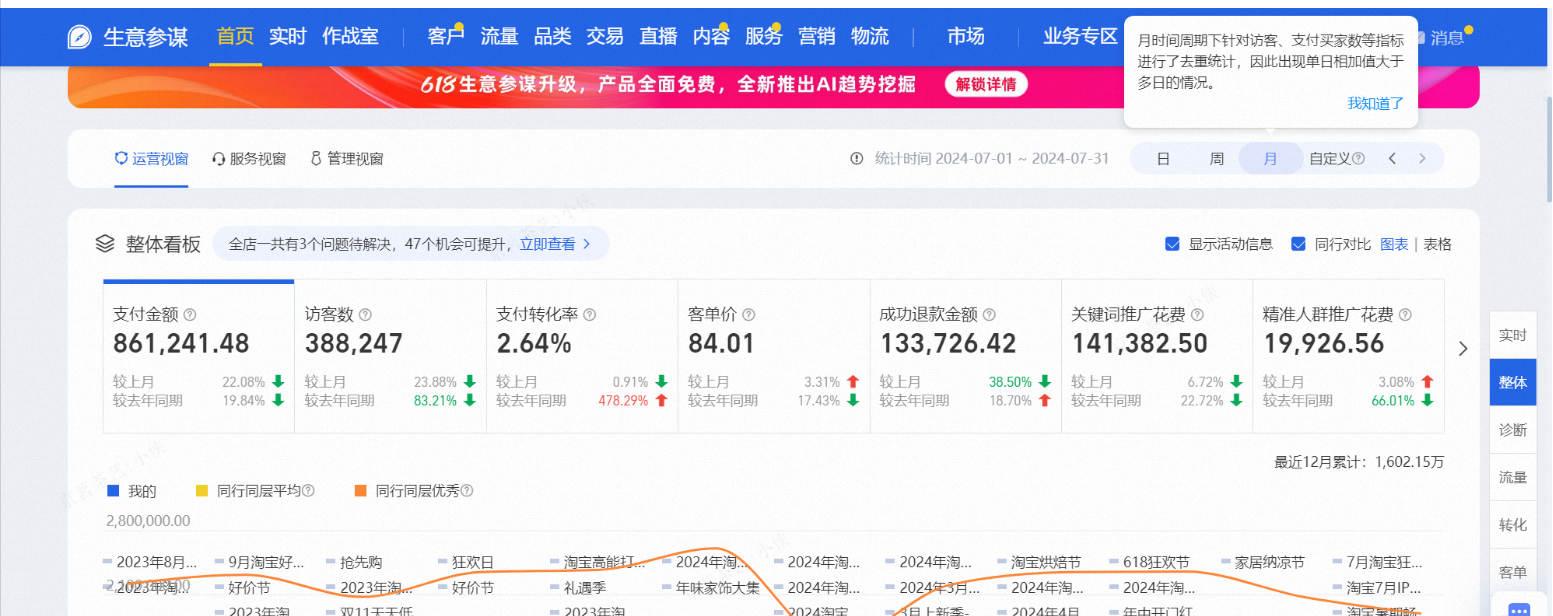Select the 客单价 metric card

[x=774, y=357]
